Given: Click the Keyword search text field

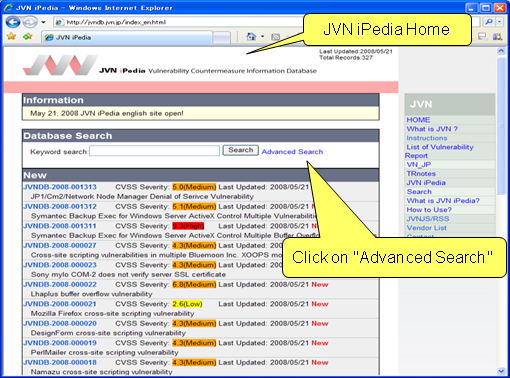Looking at the screenshot, I should point(155,151).
